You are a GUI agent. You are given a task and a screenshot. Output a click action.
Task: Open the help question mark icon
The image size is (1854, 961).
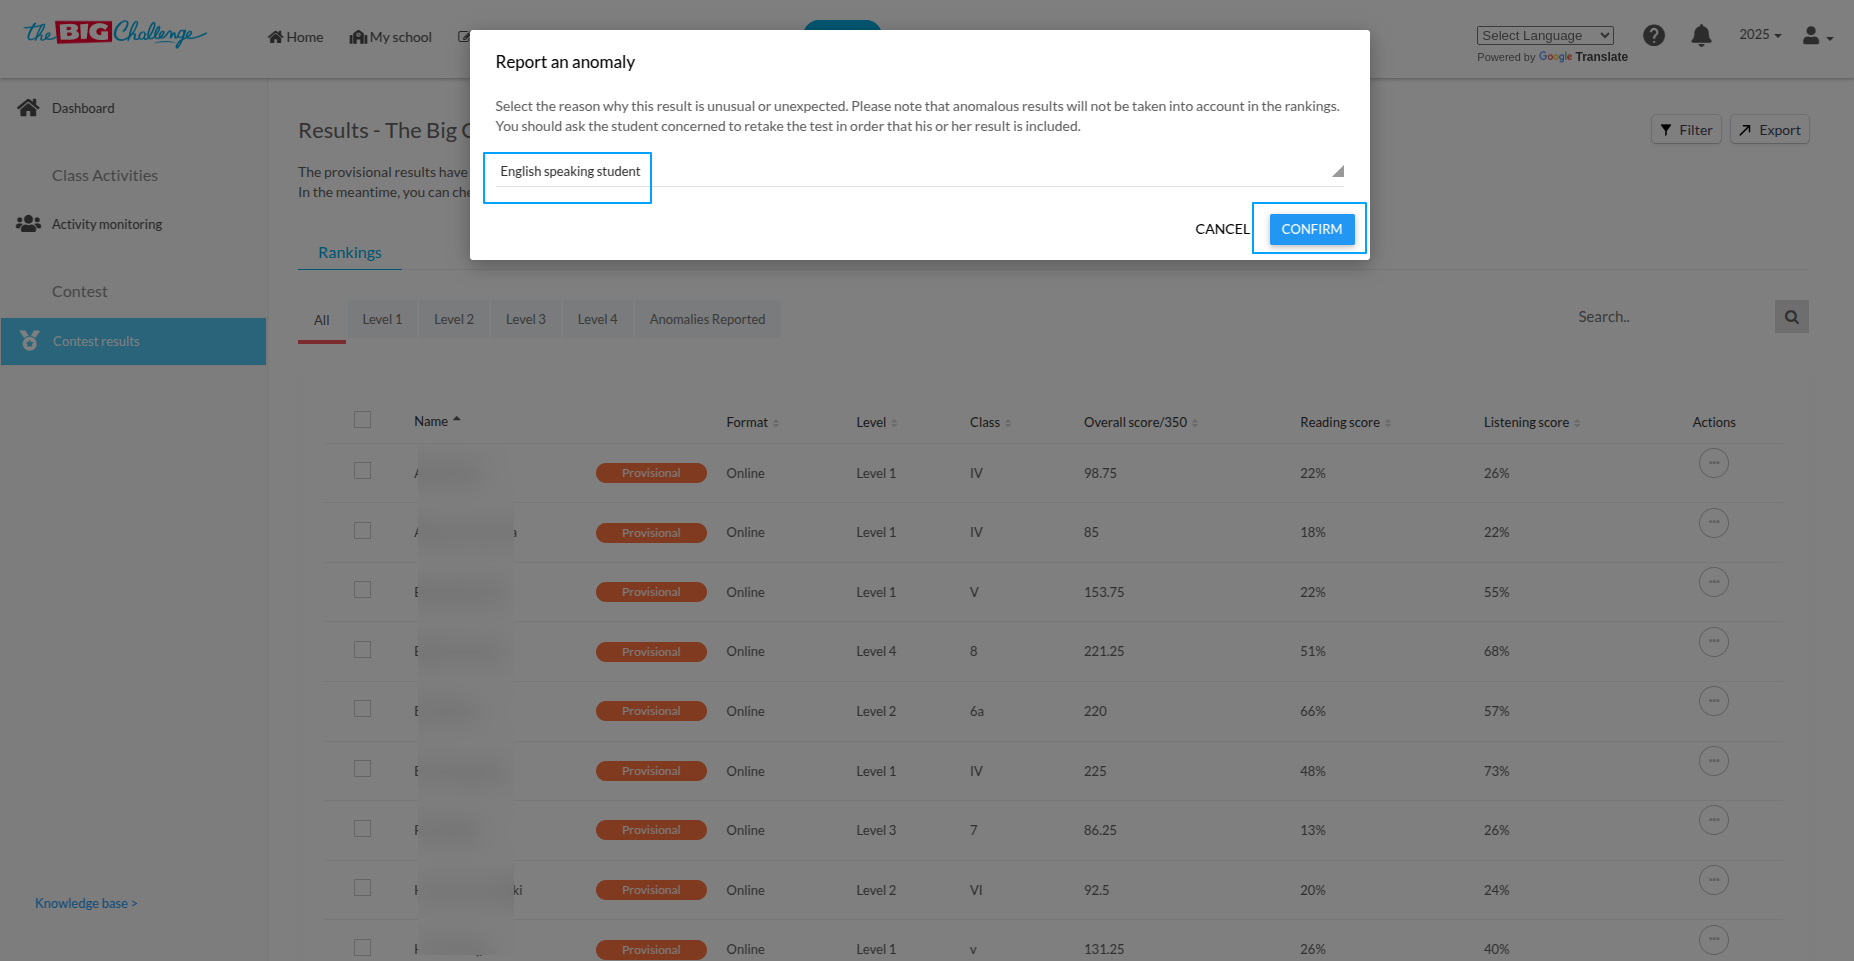click(x=1654, y=36)
